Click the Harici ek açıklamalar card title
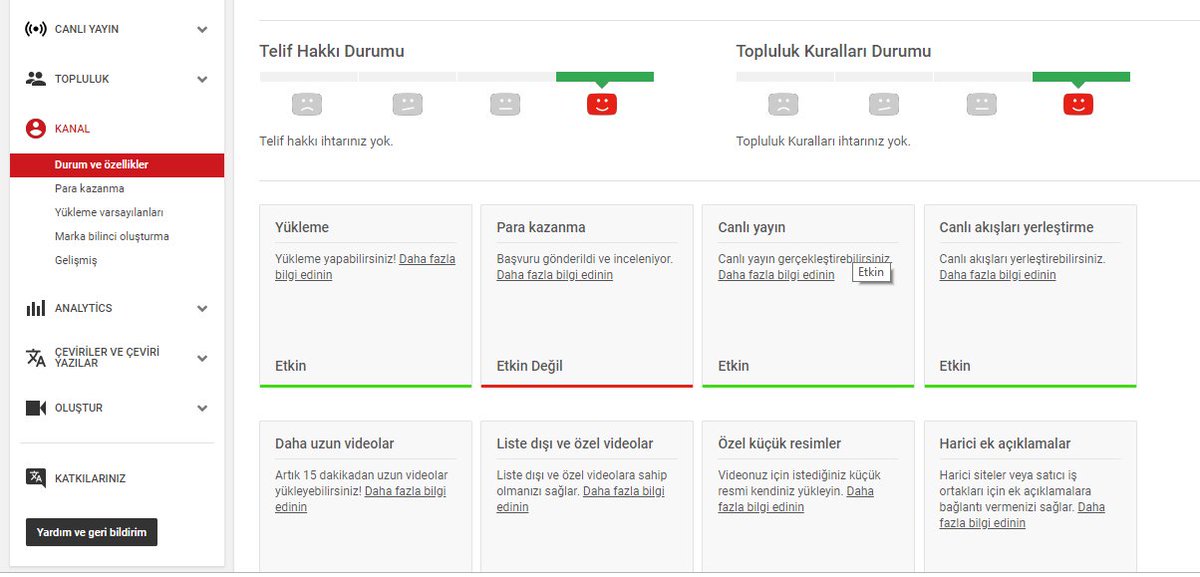The image size is (1200, 577). tap(1005, 443)
